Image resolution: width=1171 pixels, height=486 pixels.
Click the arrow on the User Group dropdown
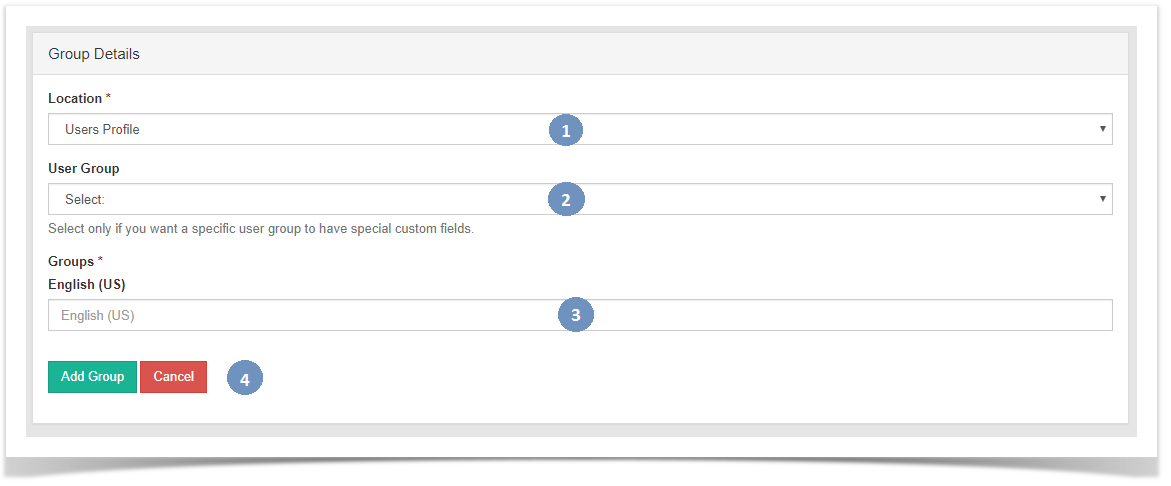(1102, 199)
